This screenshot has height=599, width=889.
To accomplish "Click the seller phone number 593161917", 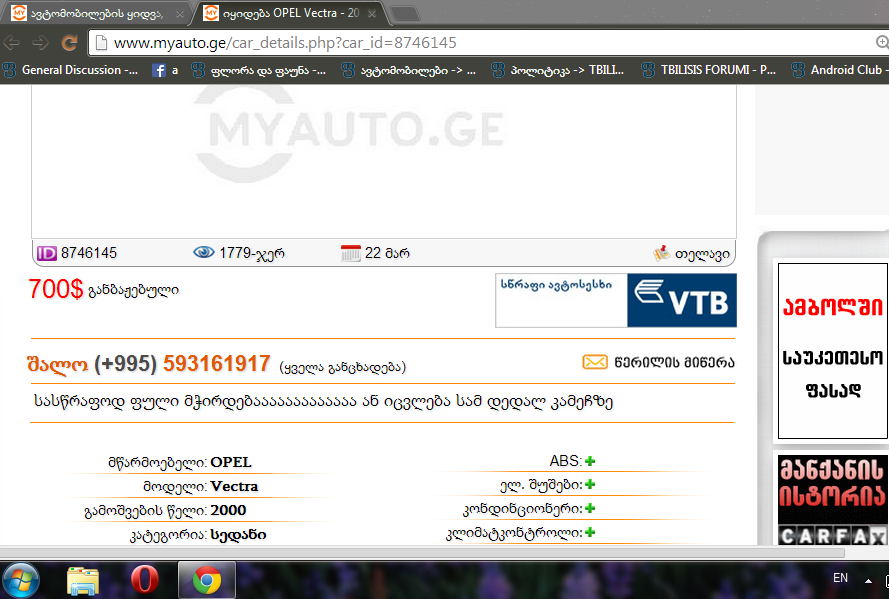I will click(217, 364).
